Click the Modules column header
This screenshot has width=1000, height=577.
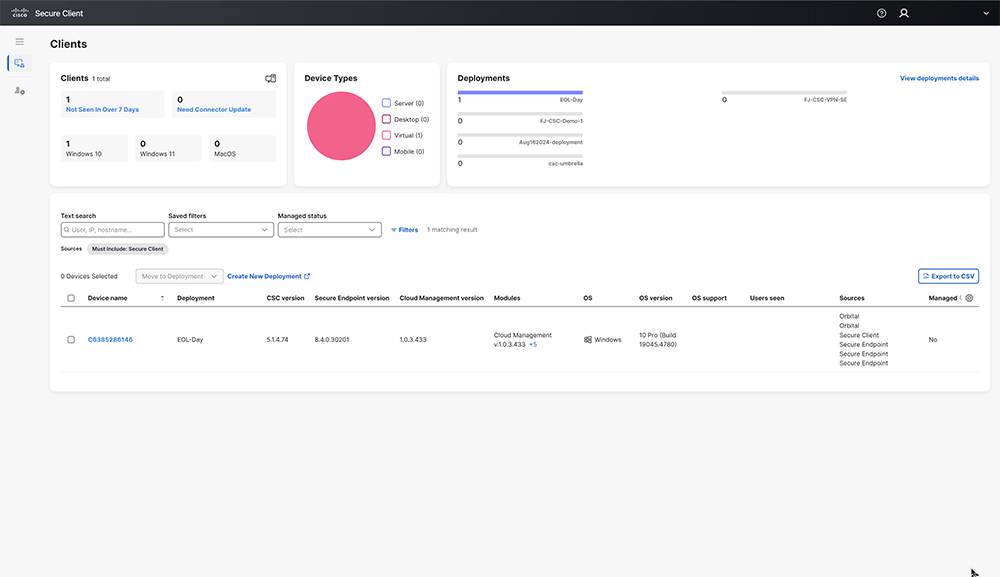coord(507,298)
